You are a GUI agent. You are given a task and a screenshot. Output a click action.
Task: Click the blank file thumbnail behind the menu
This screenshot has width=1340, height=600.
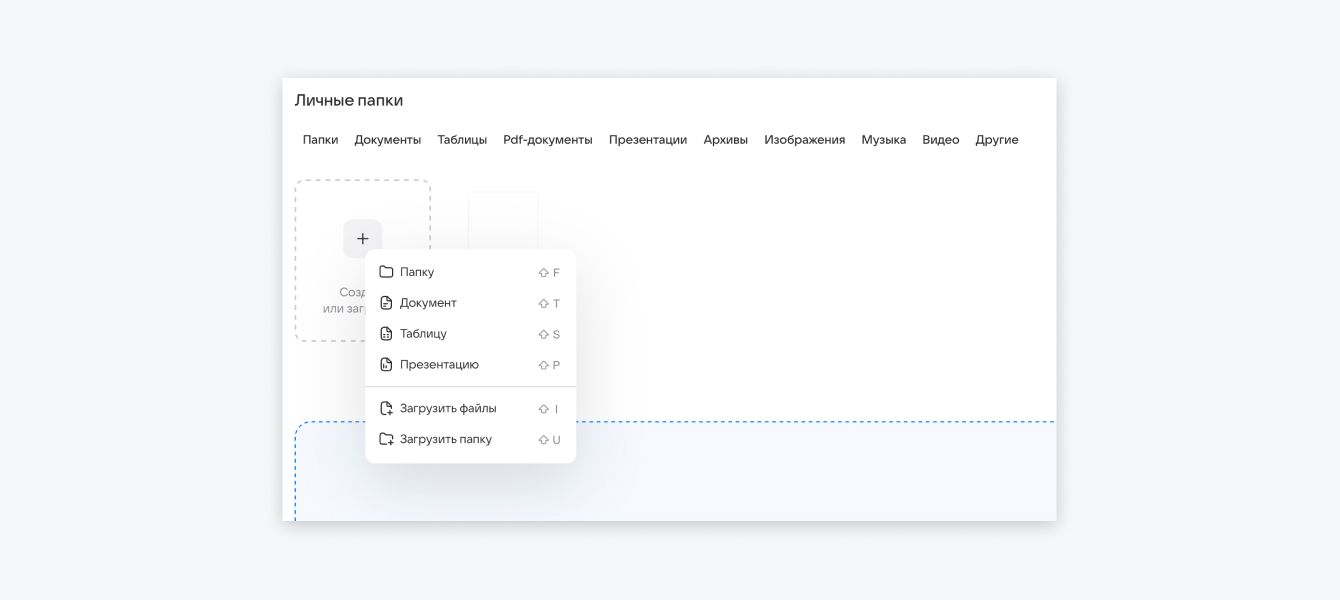coord(503,220)
